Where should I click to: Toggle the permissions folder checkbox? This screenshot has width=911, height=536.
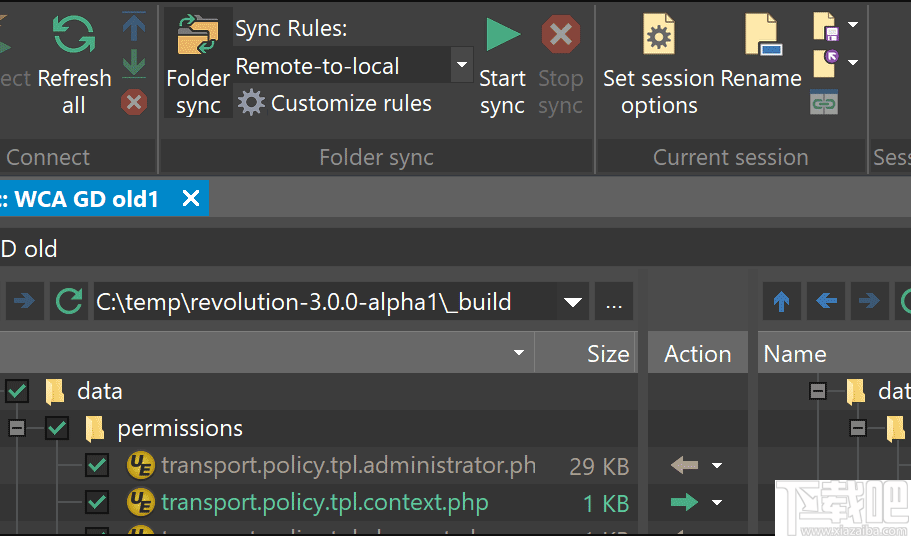point(57,428)
